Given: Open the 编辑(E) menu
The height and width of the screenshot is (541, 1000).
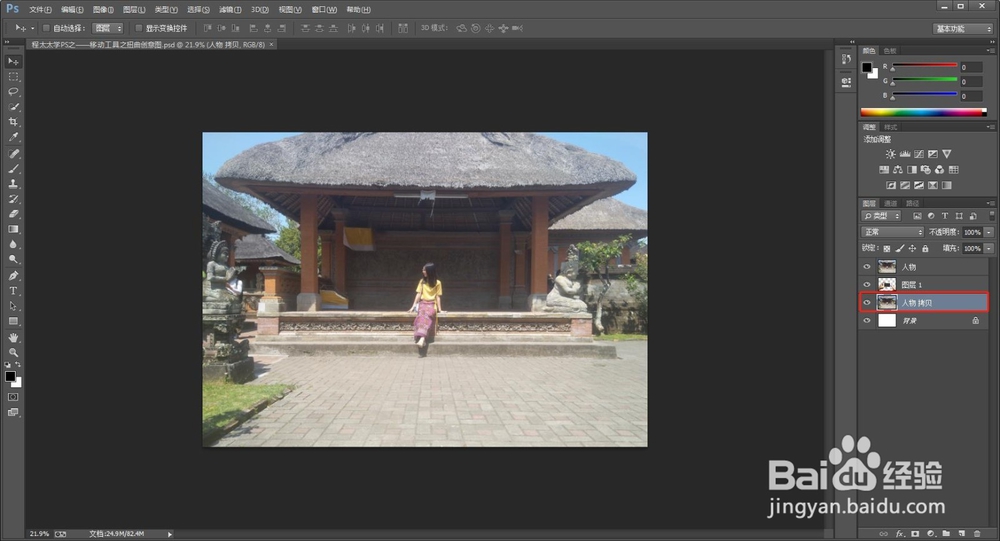Looking at the screenshot, I should tap(72, 10).
